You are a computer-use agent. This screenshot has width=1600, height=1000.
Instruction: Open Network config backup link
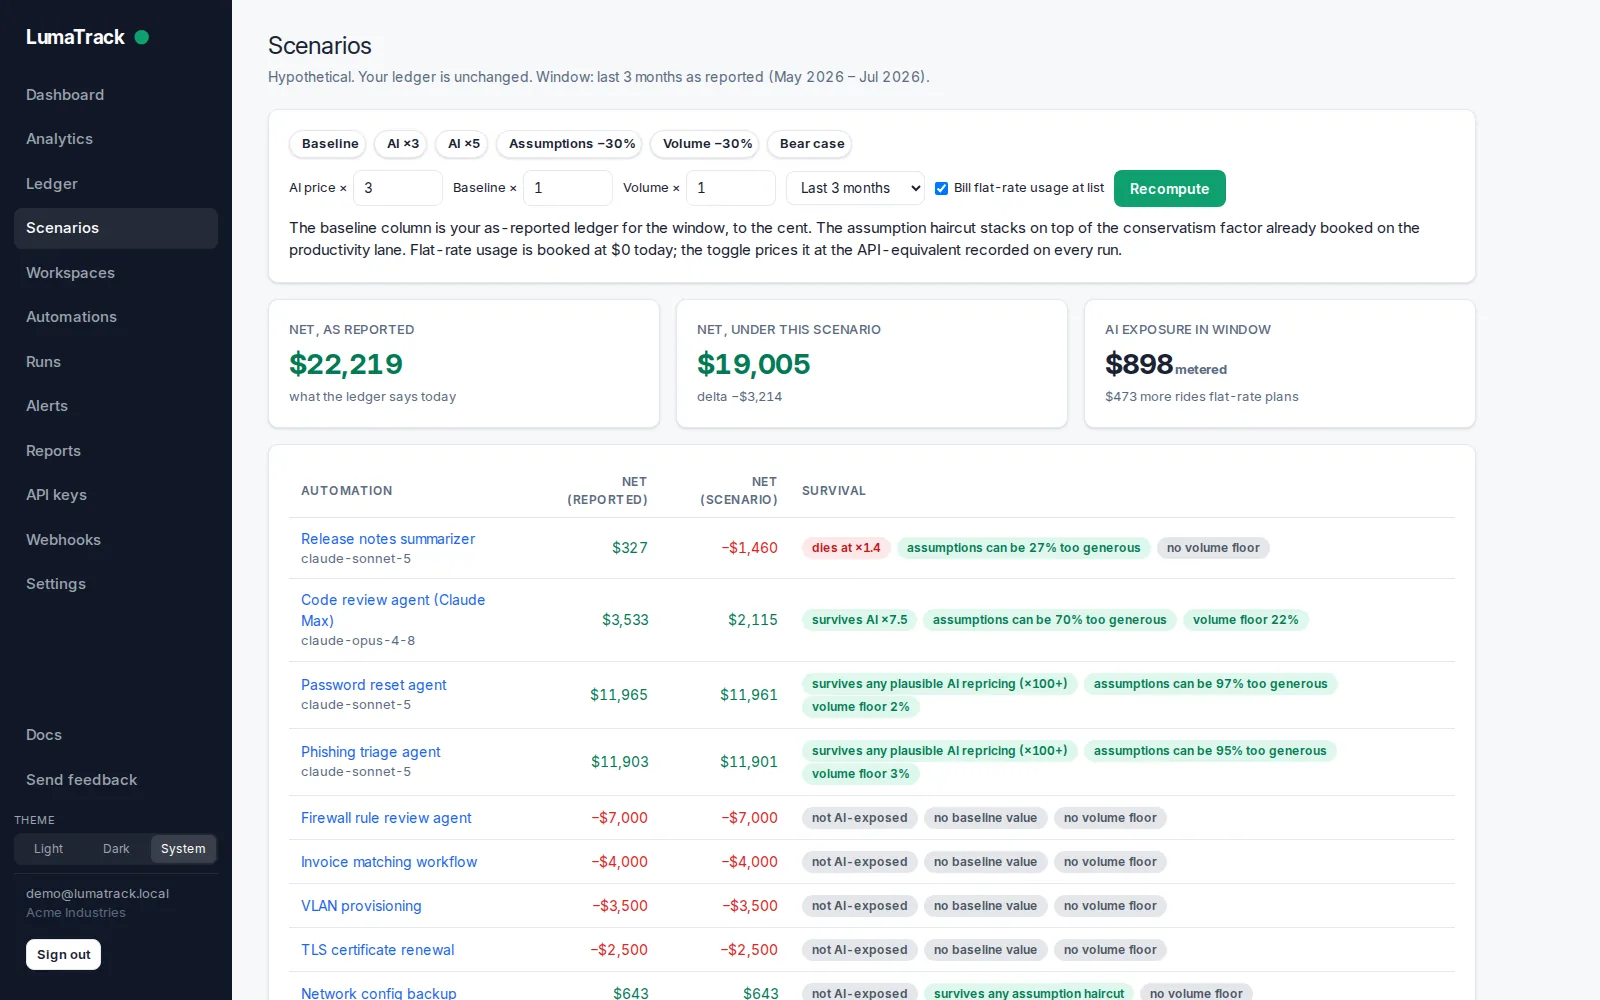(x=379, y=993)
